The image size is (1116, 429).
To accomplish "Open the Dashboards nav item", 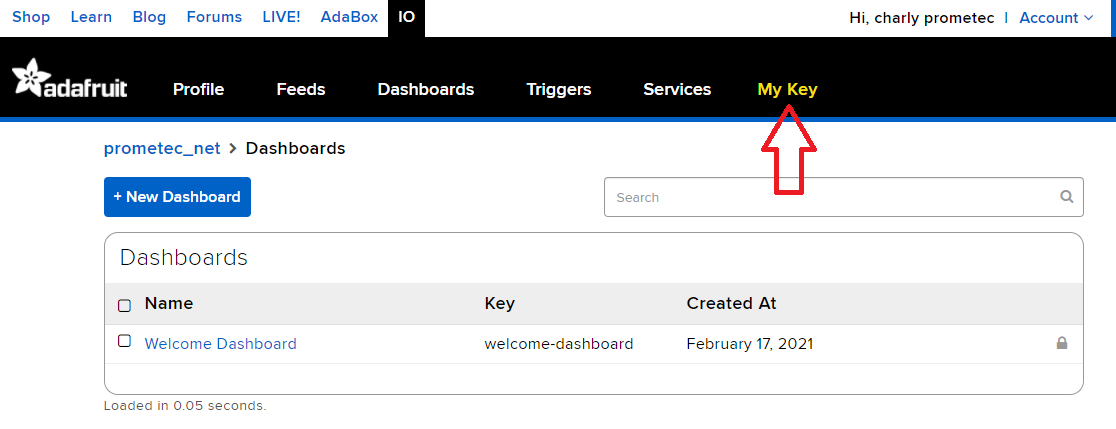I will coord(426,89).
